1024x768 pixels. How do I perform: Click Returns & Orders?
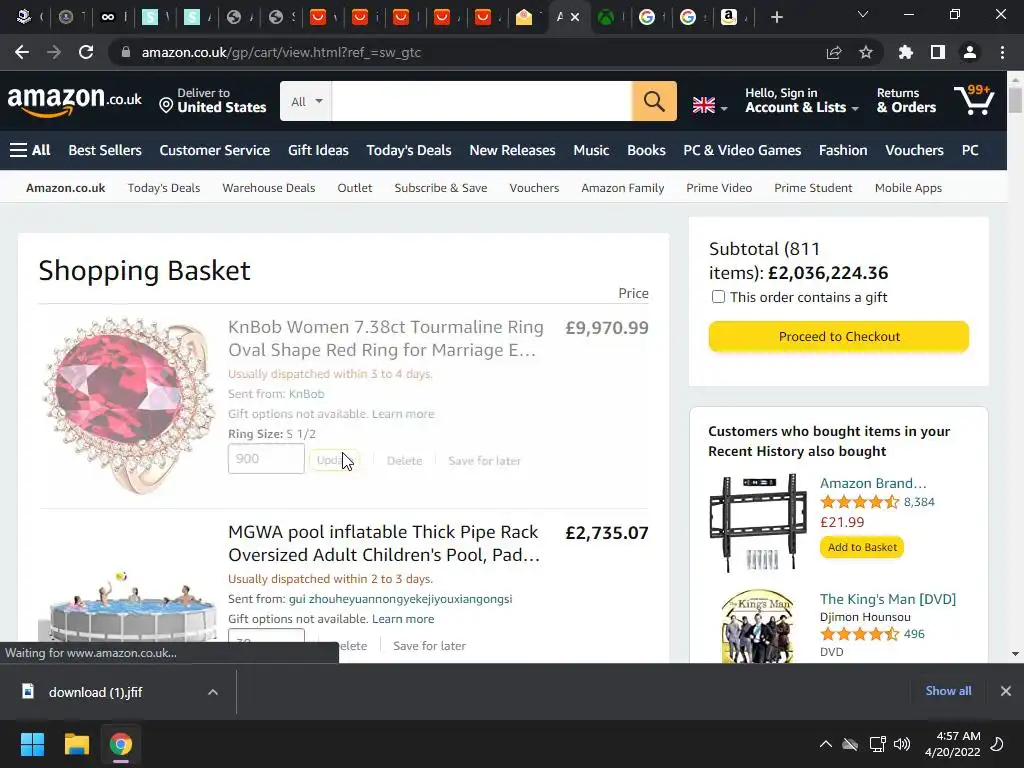point(906,101)
